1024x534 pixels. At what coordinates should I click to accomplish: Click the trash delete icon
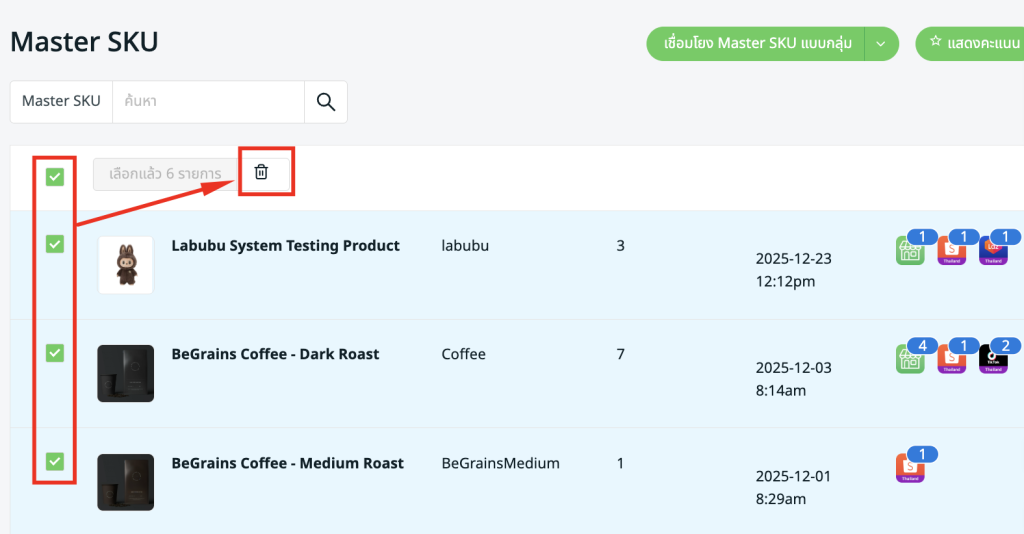261,172
